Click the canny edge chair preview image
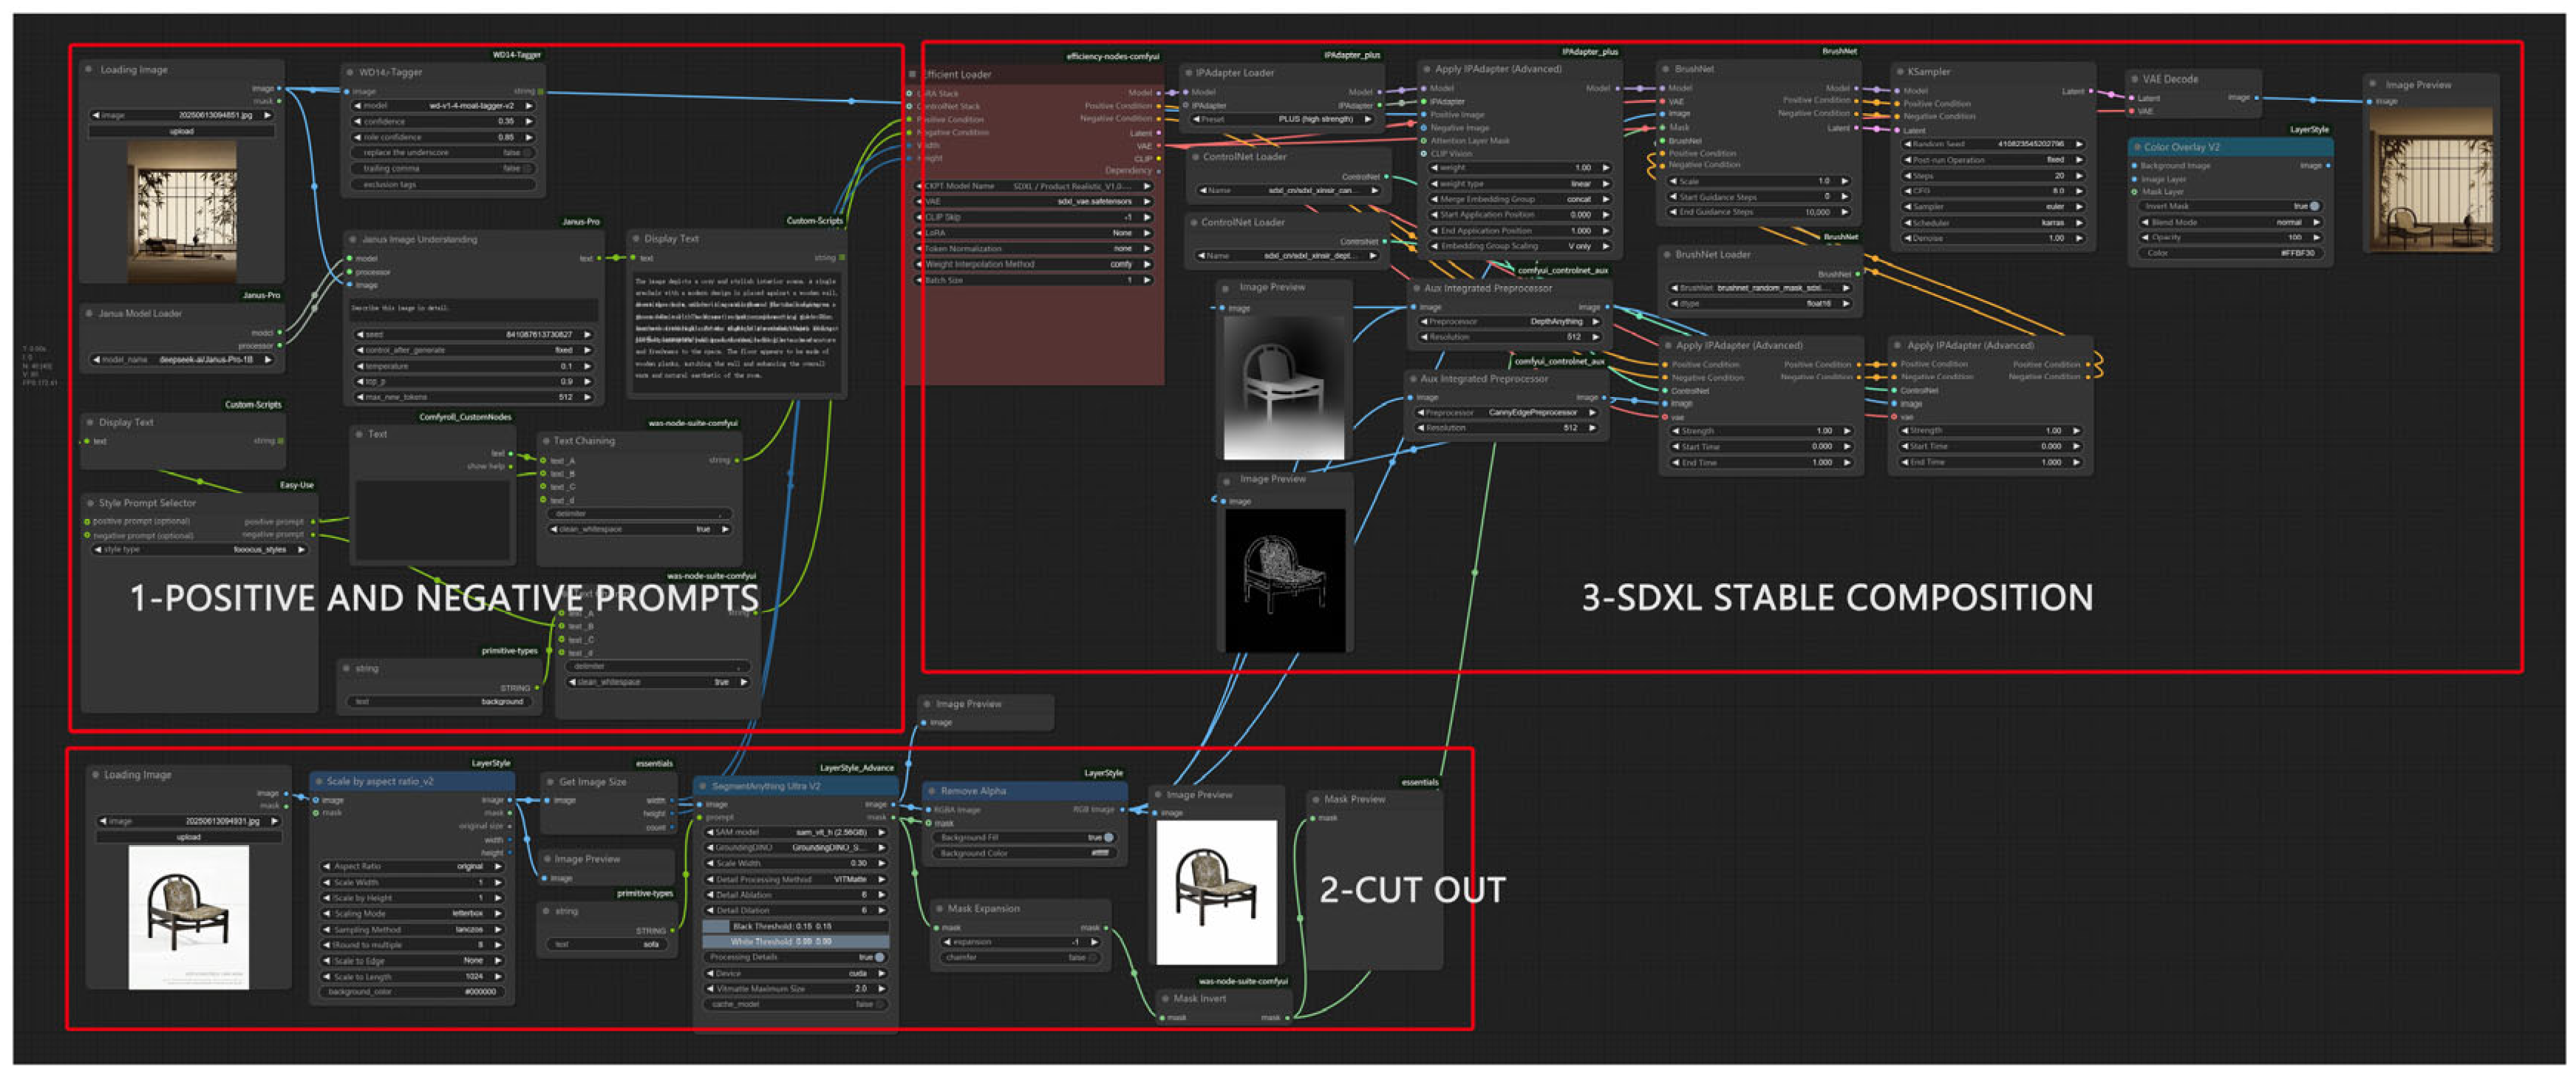This screenshot has width=2576, height=1083. (1284, 580)
